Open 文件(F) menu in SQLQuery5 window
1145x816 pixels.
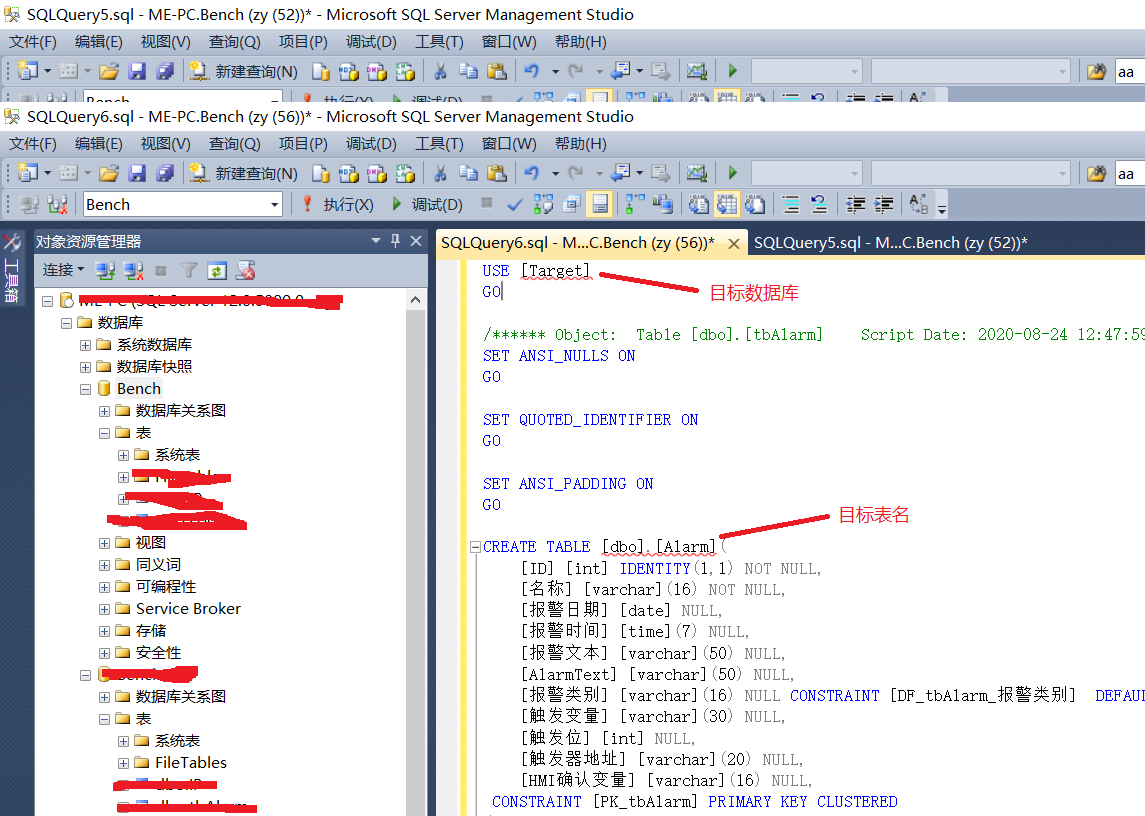[x=32, y=42]
